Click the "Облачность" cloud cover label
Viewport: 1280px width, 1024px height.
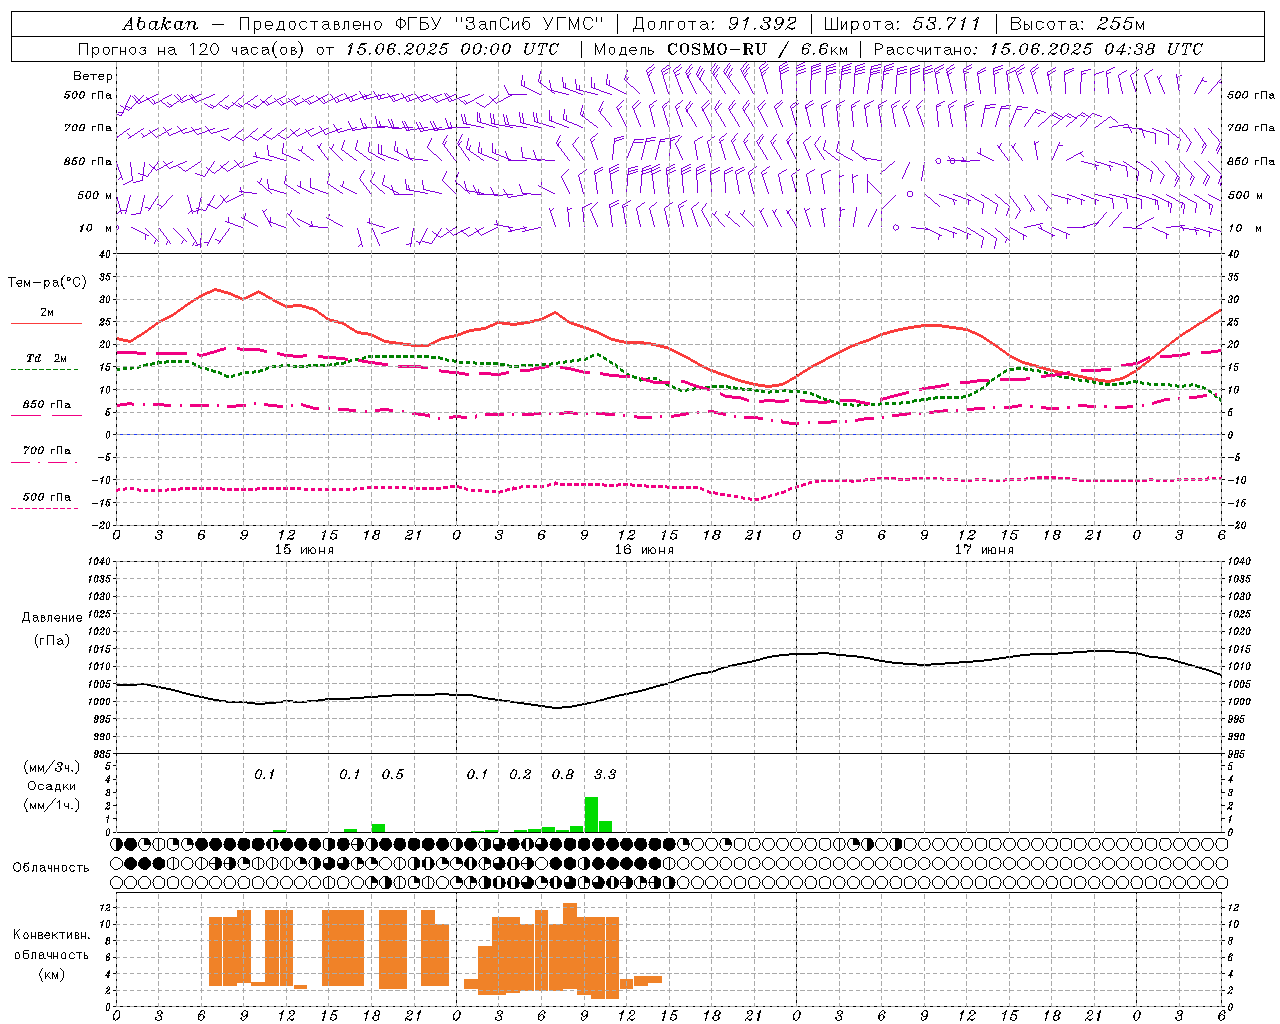(51, 867)
